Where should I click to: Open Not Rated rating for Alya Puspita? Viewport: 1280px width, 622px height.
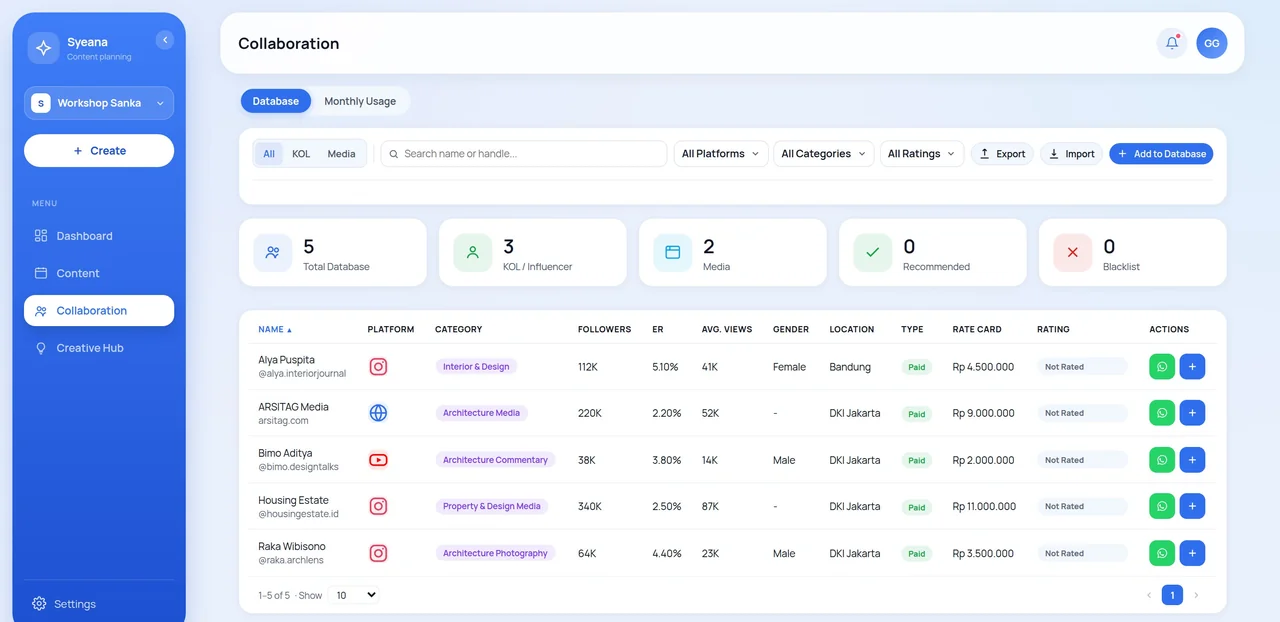[1082, 367]
